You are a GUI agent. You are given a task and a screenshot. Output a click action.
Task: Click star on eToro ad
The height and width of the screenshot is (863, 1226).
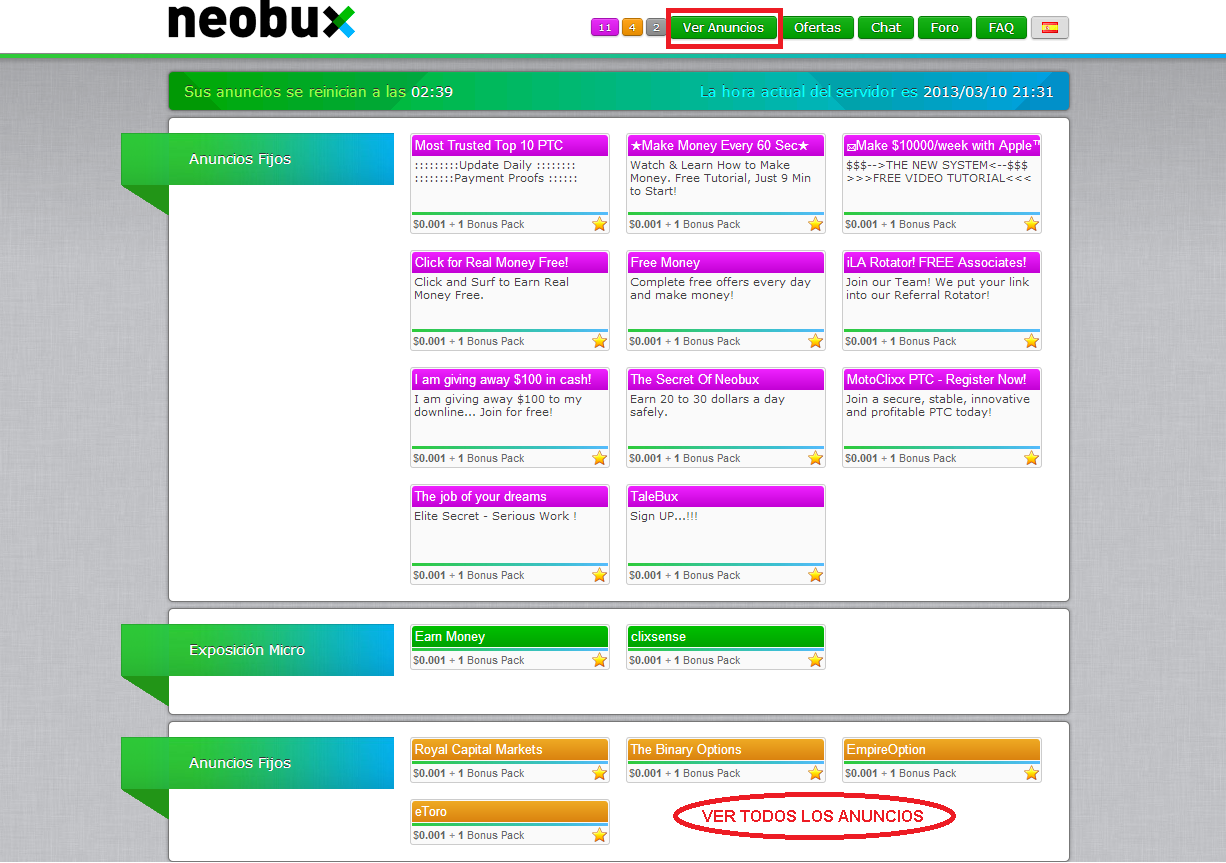(599, 835)
